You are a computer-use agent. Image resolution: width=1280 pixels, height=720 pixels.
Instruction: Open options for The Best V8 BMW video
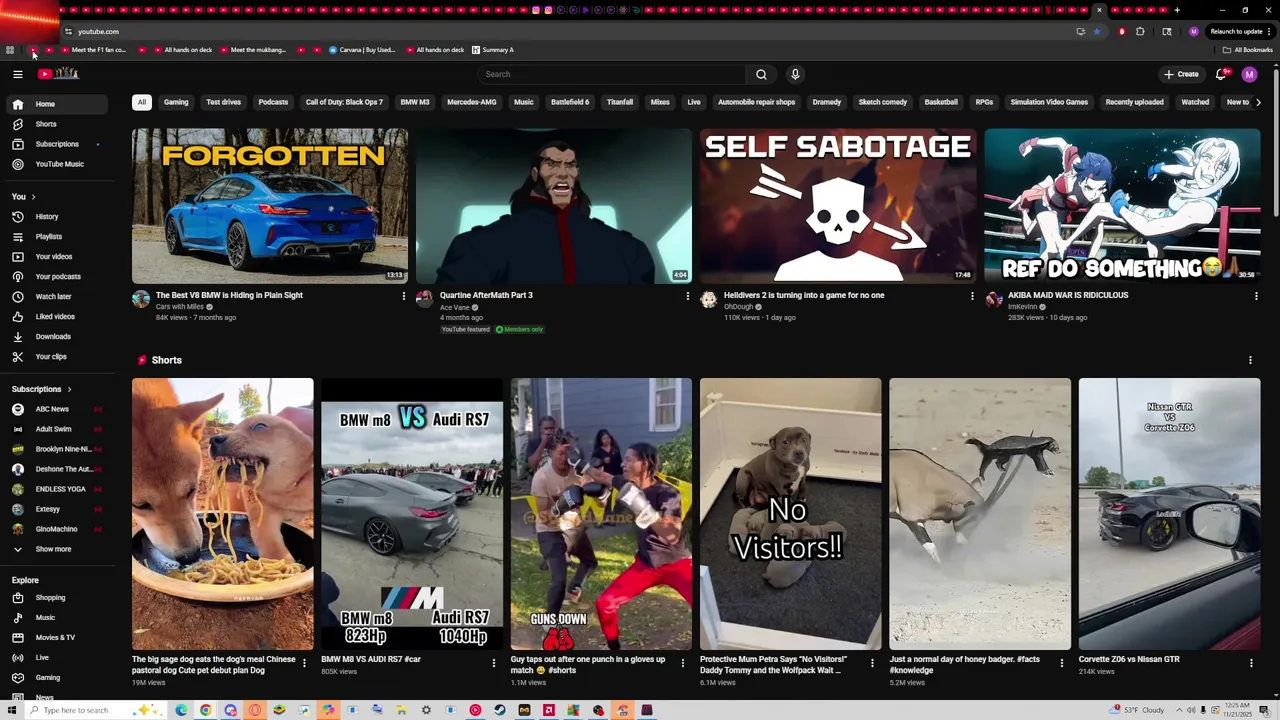[404, 296]
